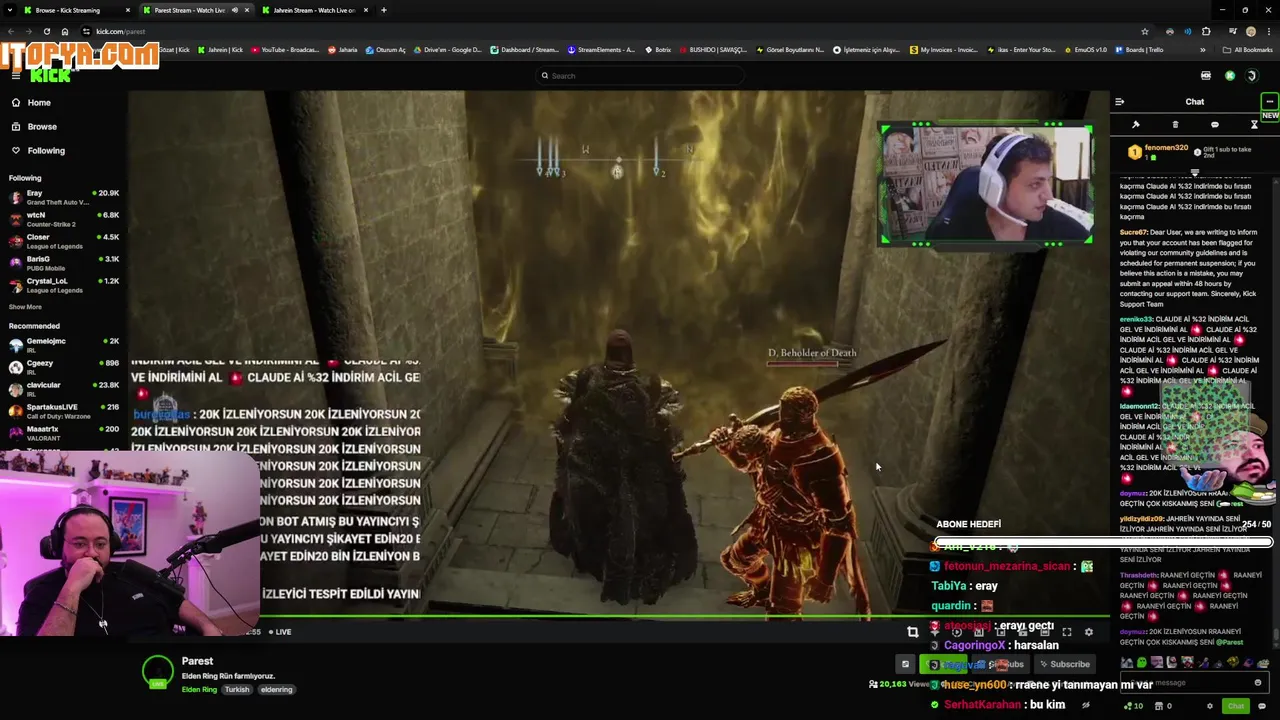Bookmark this page with the star icon
The width and height of the screenshot is (1280, 720).
pos(1145,31)
